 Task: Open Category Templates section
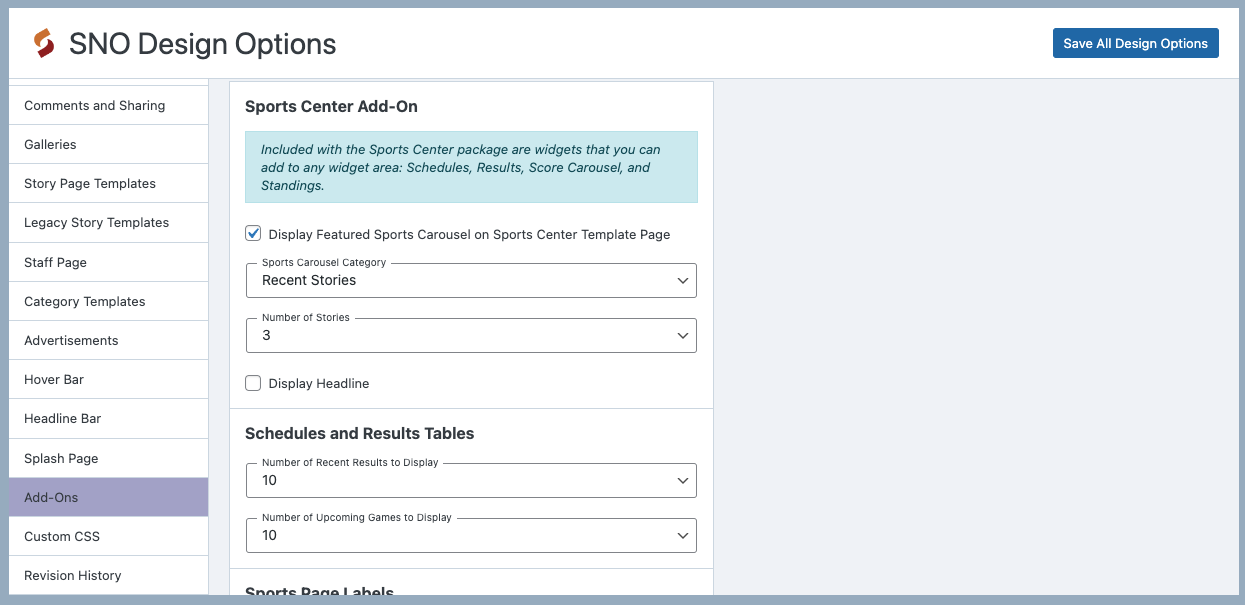[x=108, y=301]
